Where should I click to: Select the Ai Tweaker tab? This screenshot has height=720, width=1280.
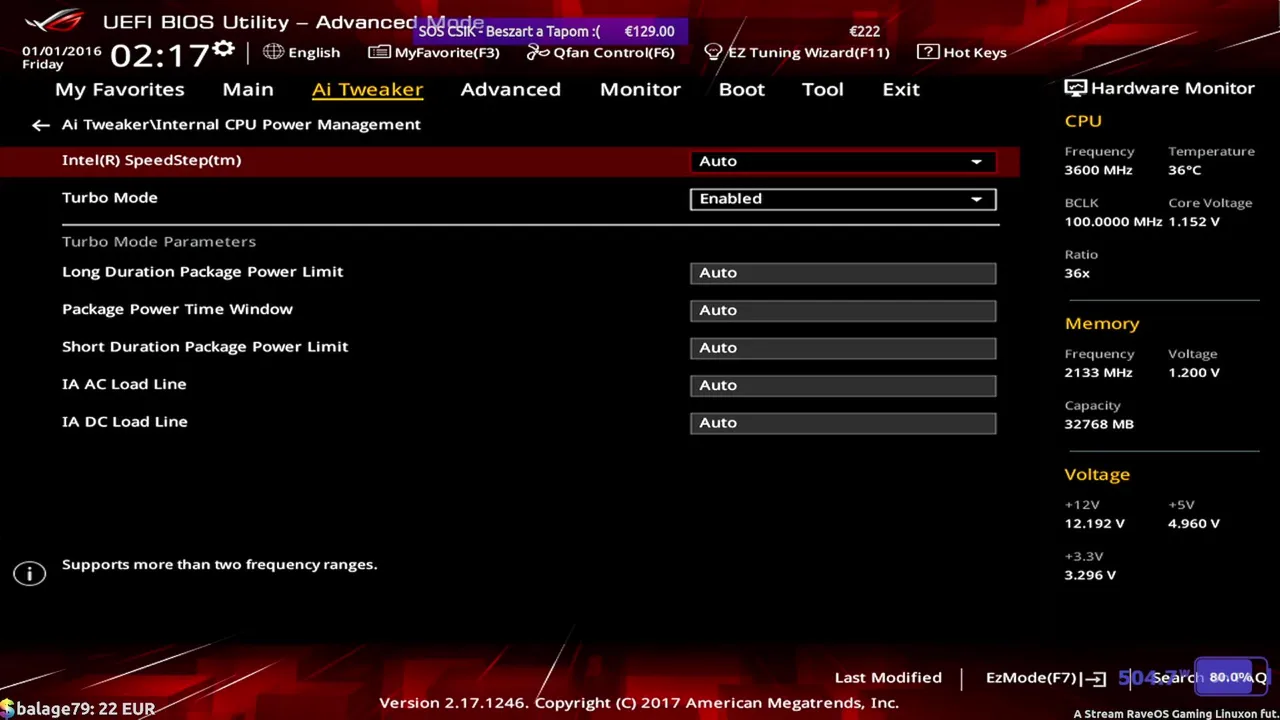367,89
